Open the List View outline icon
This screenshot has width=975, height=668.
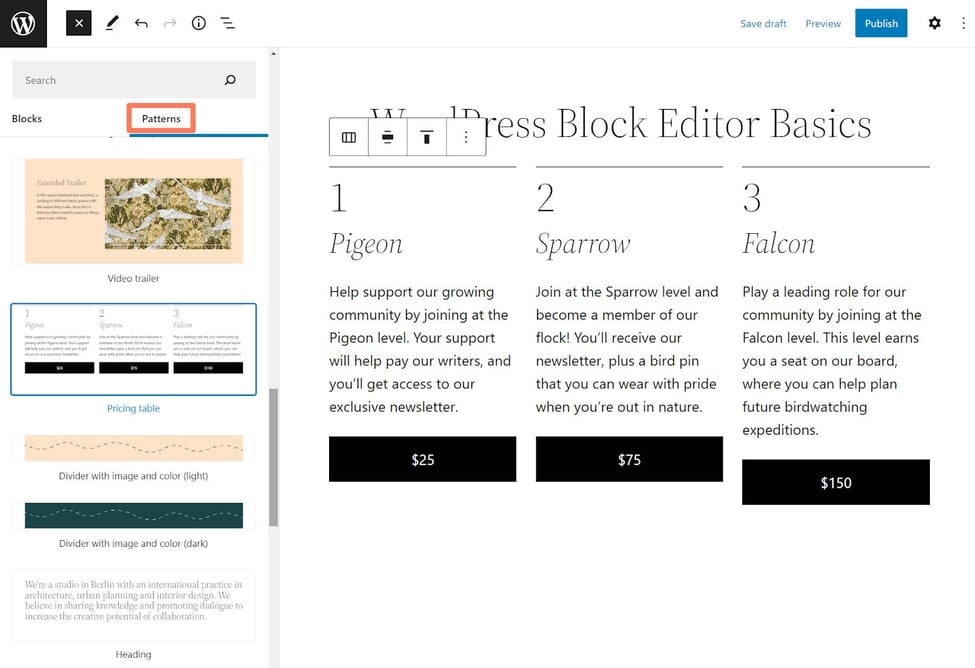[228, 23]
